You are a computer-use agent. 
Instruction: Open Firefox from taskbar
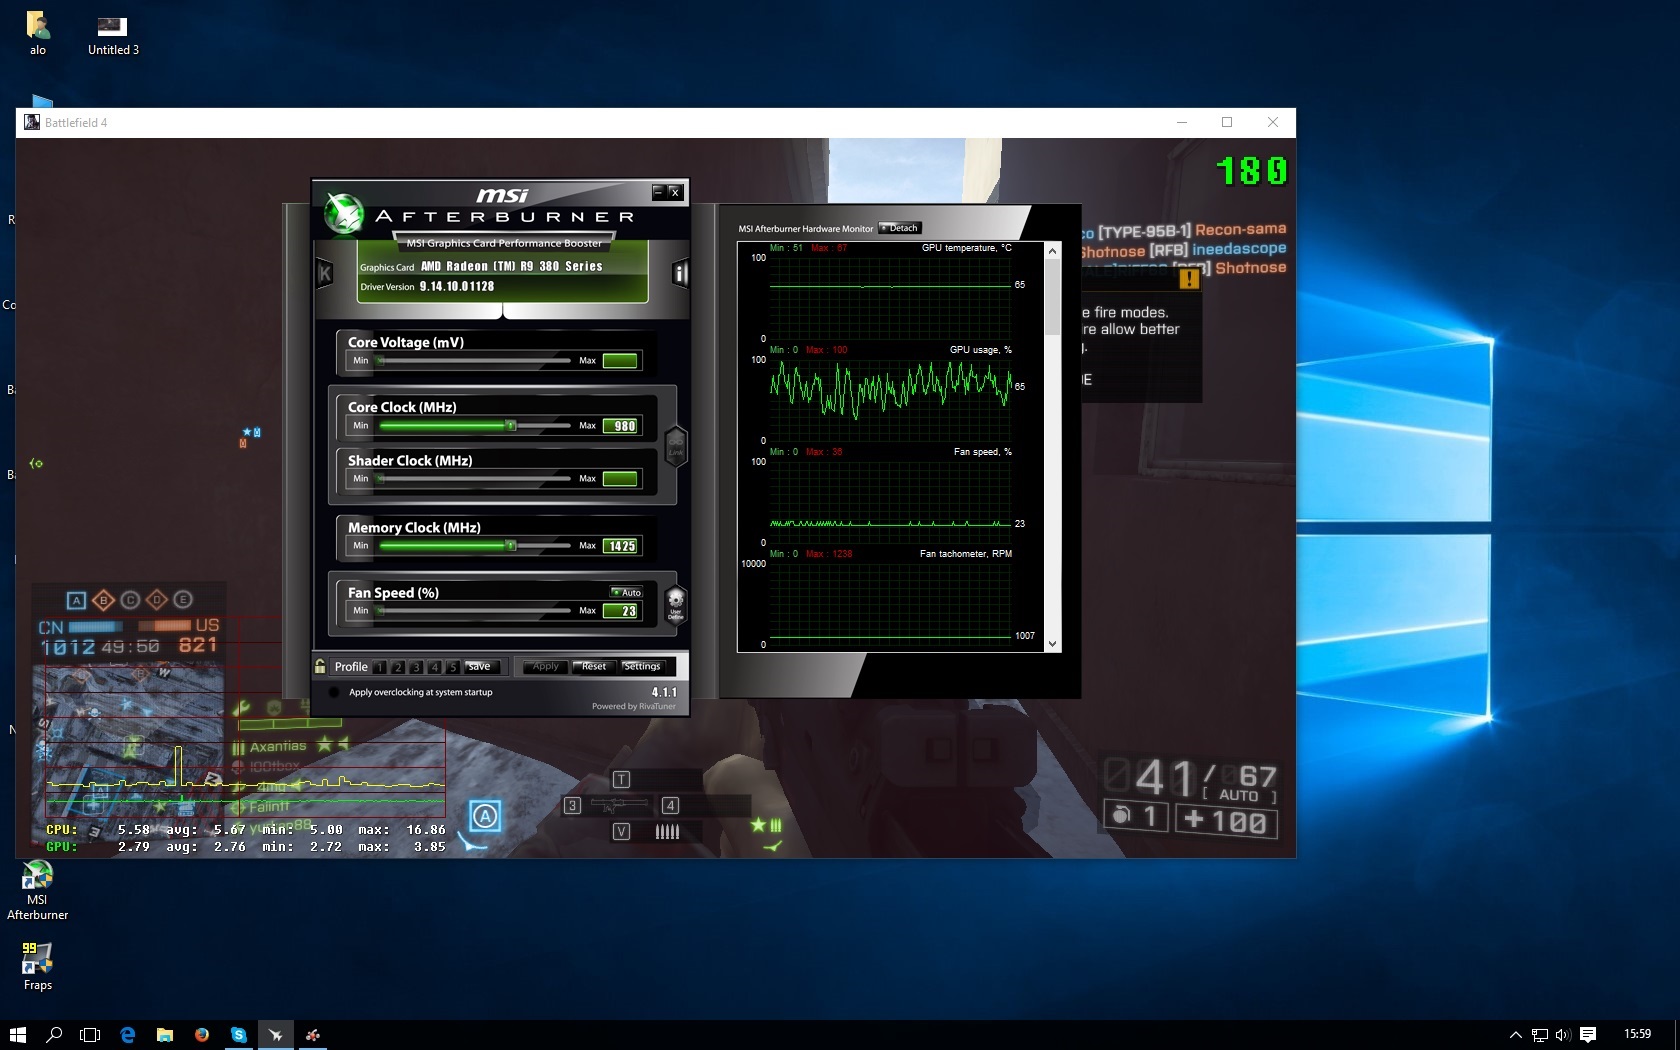tap(201, 1035)
